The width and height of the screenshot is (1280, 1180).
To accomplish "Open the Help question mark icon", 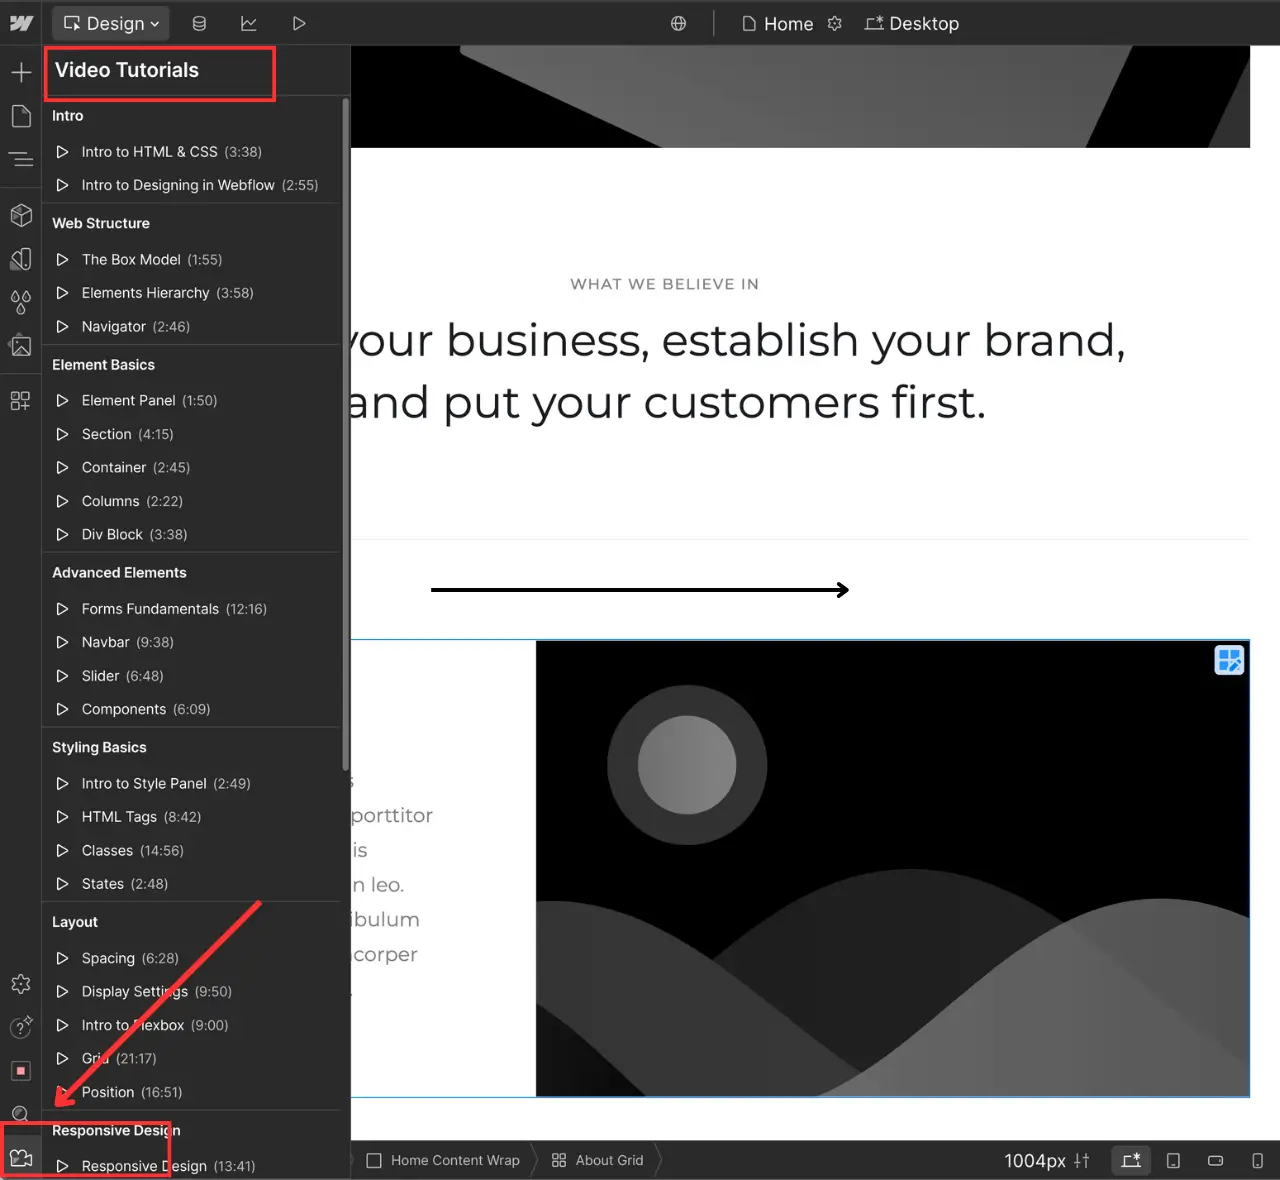I will (21, 1027).
